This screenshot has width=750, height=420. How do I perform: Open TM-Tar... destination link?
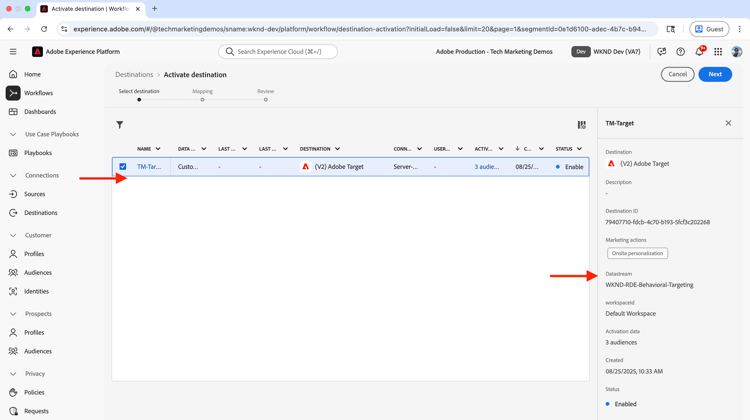pos(149,166)
